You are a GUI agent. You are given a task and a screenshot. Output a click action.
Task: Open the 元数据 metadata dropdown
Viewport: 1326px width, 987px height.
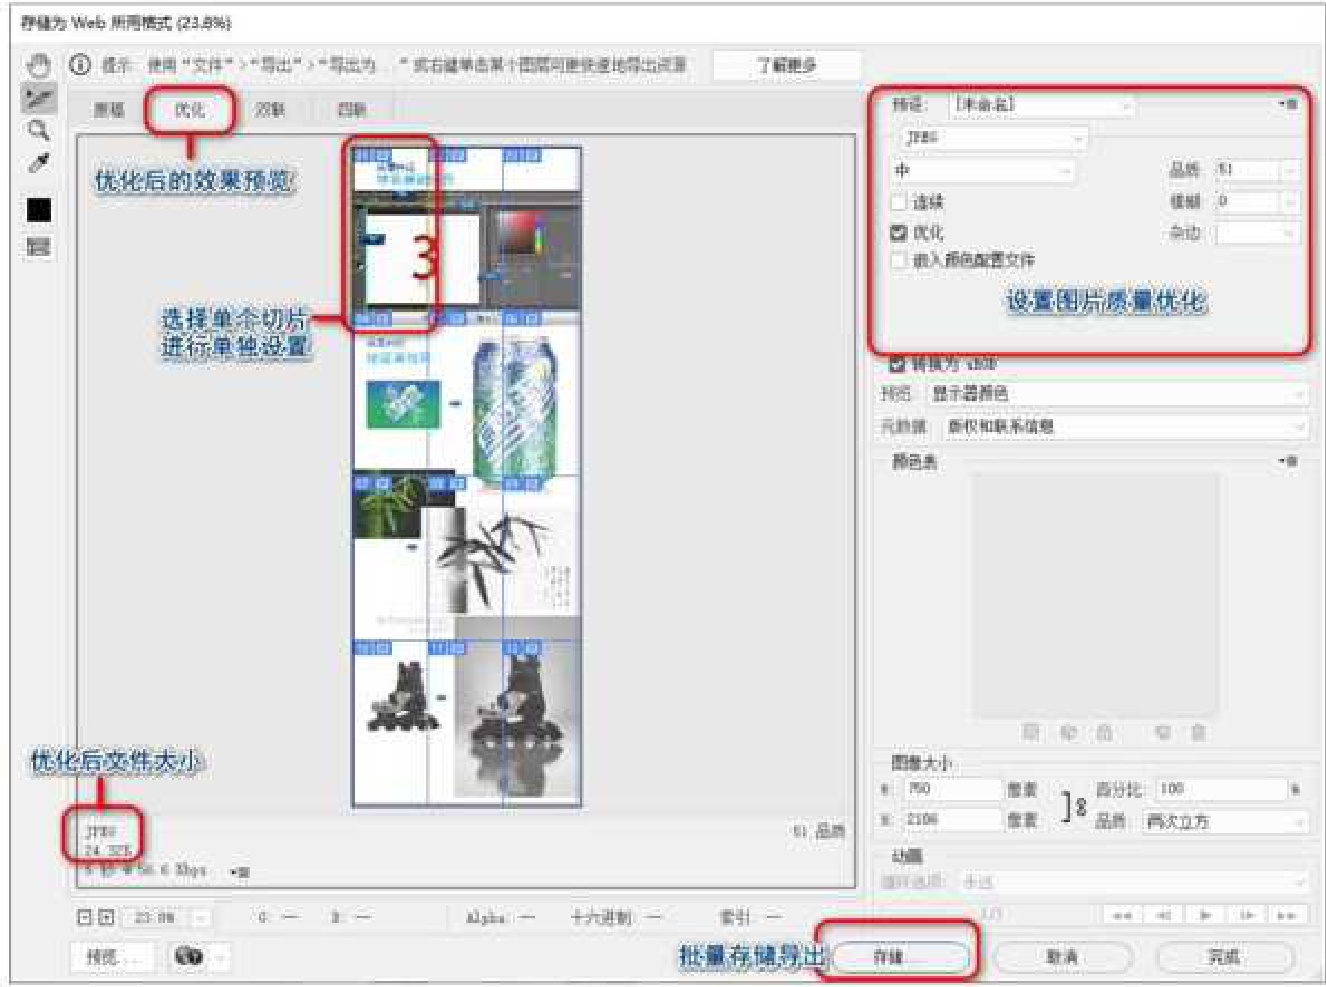(x=1124, y=427)
